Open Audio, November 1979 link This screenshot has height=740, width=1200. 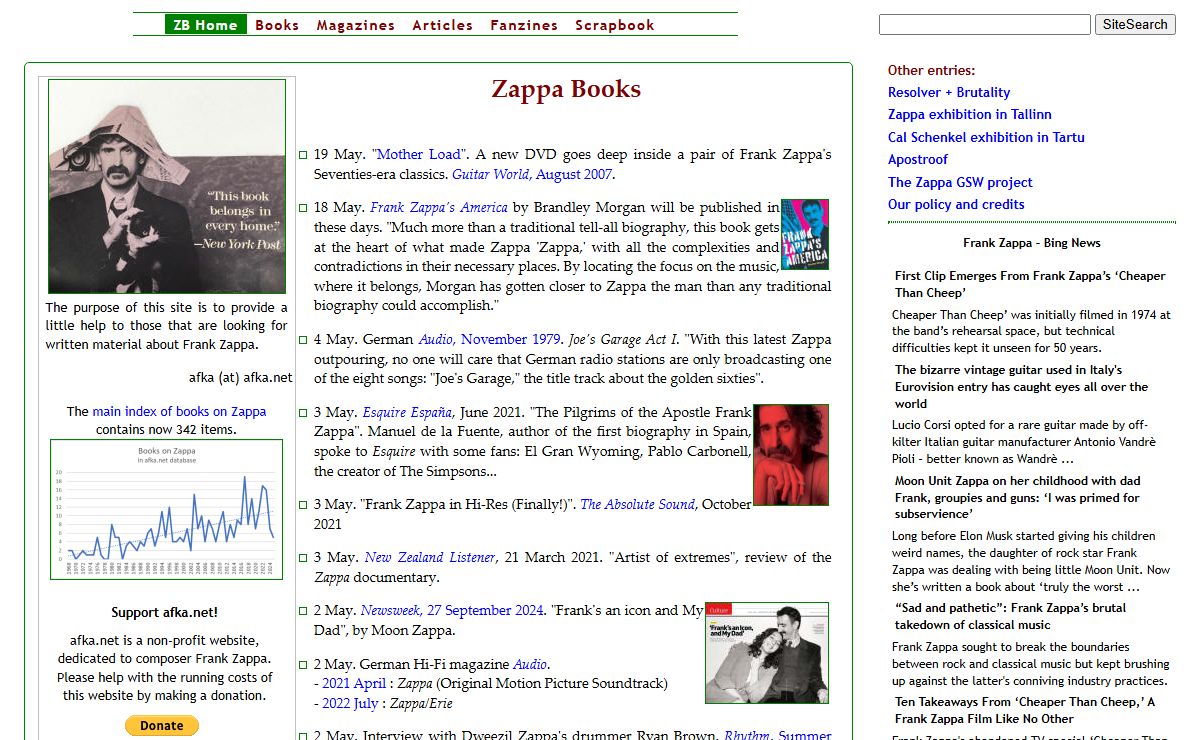489,340
